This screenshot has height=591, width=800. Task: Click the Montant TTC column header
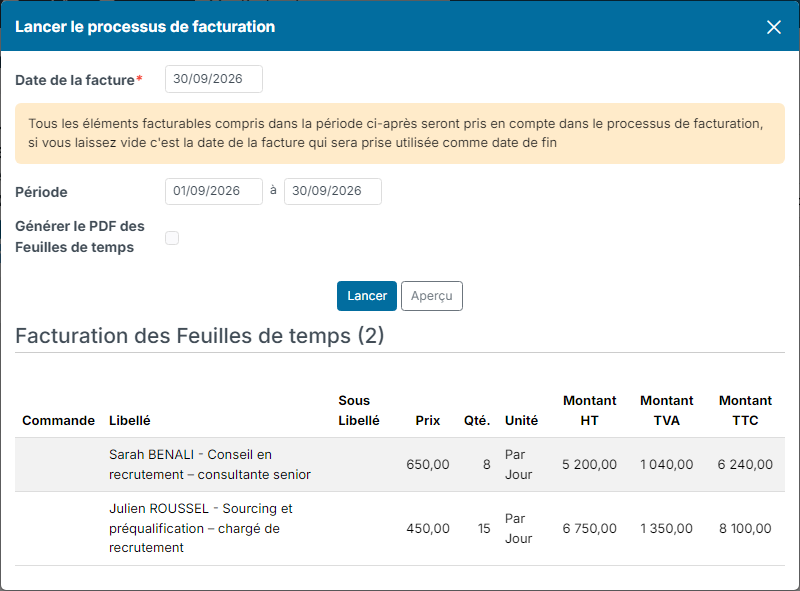click(745, 410)
